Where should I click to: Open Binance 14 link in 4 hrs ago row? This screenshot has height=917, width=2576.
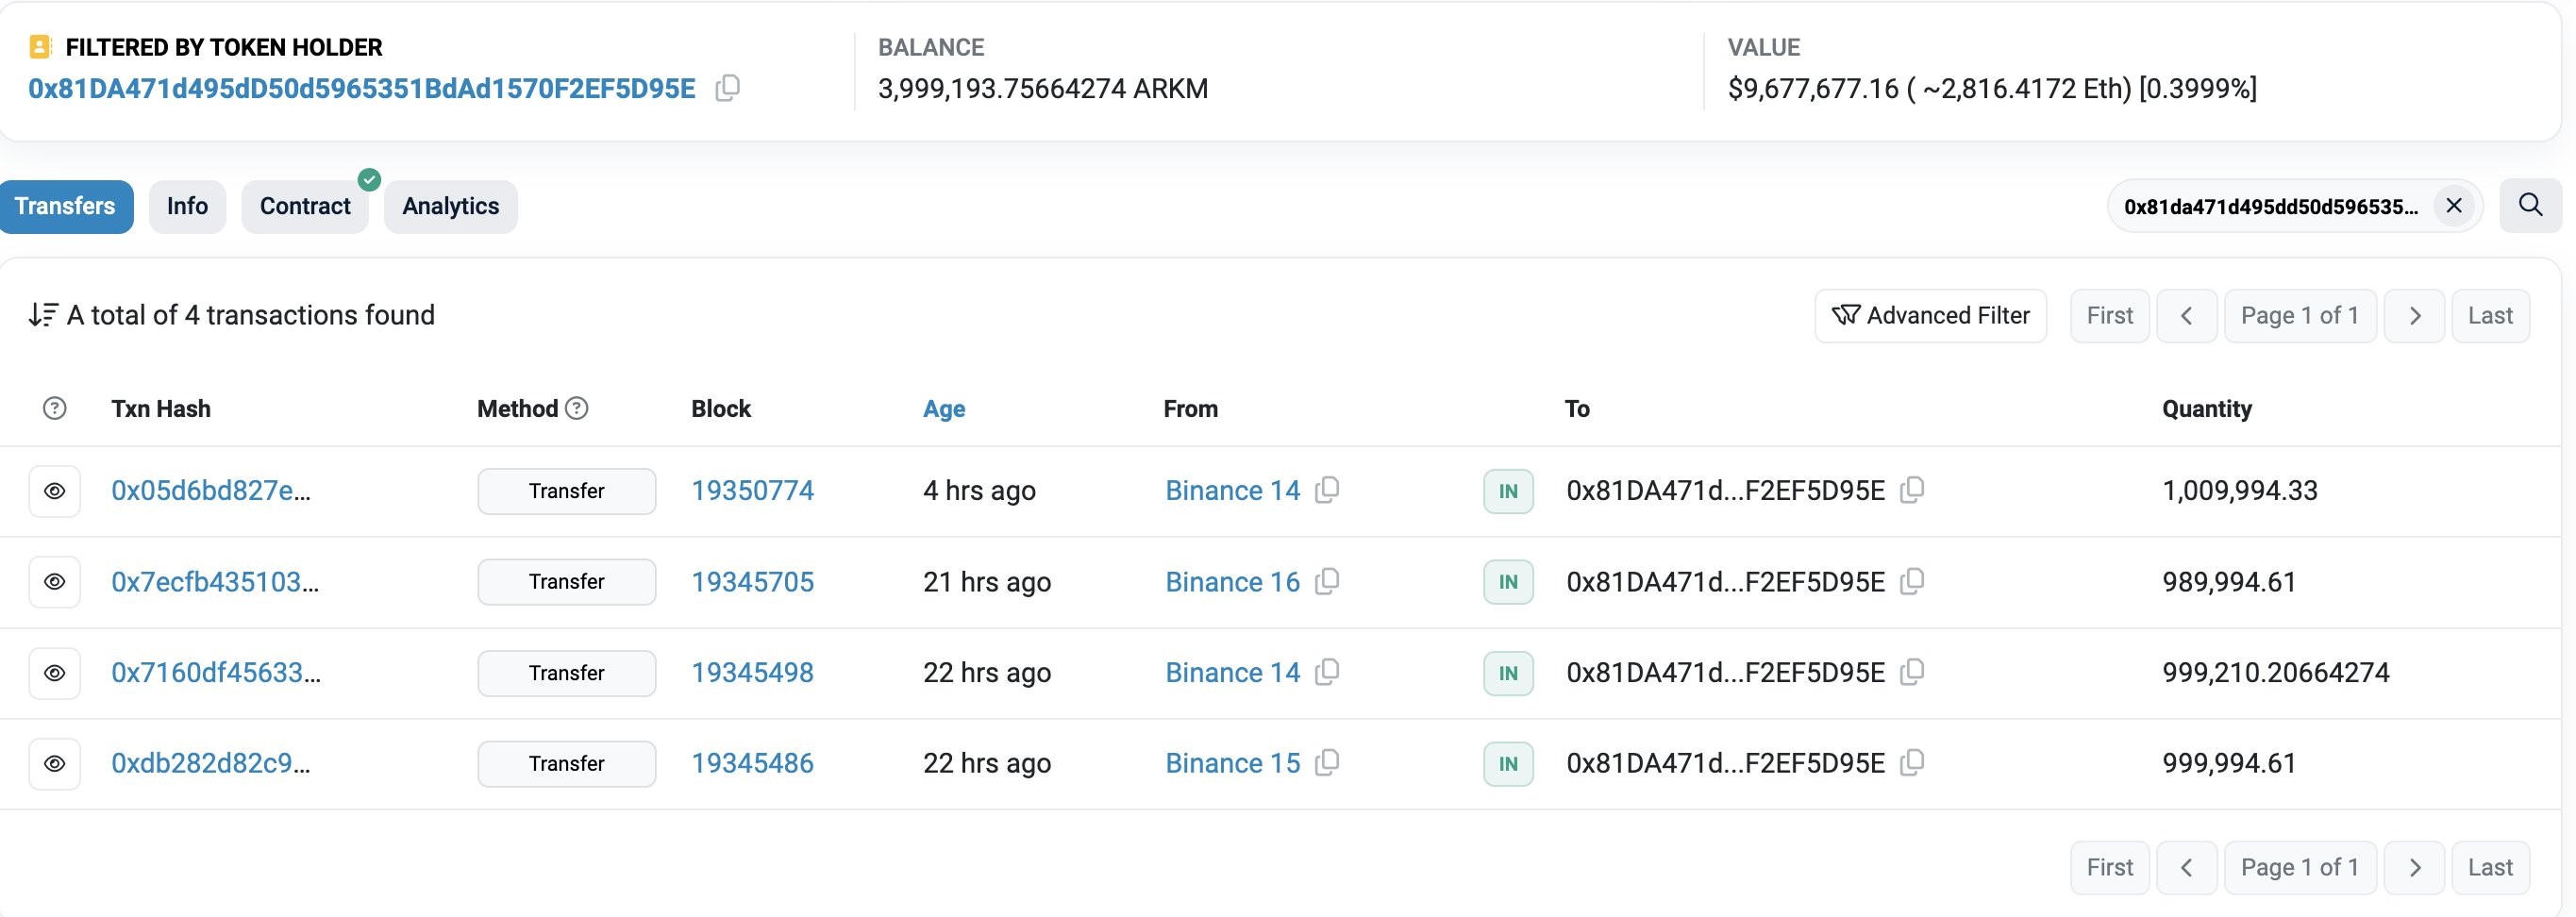tap(1232, 491)
